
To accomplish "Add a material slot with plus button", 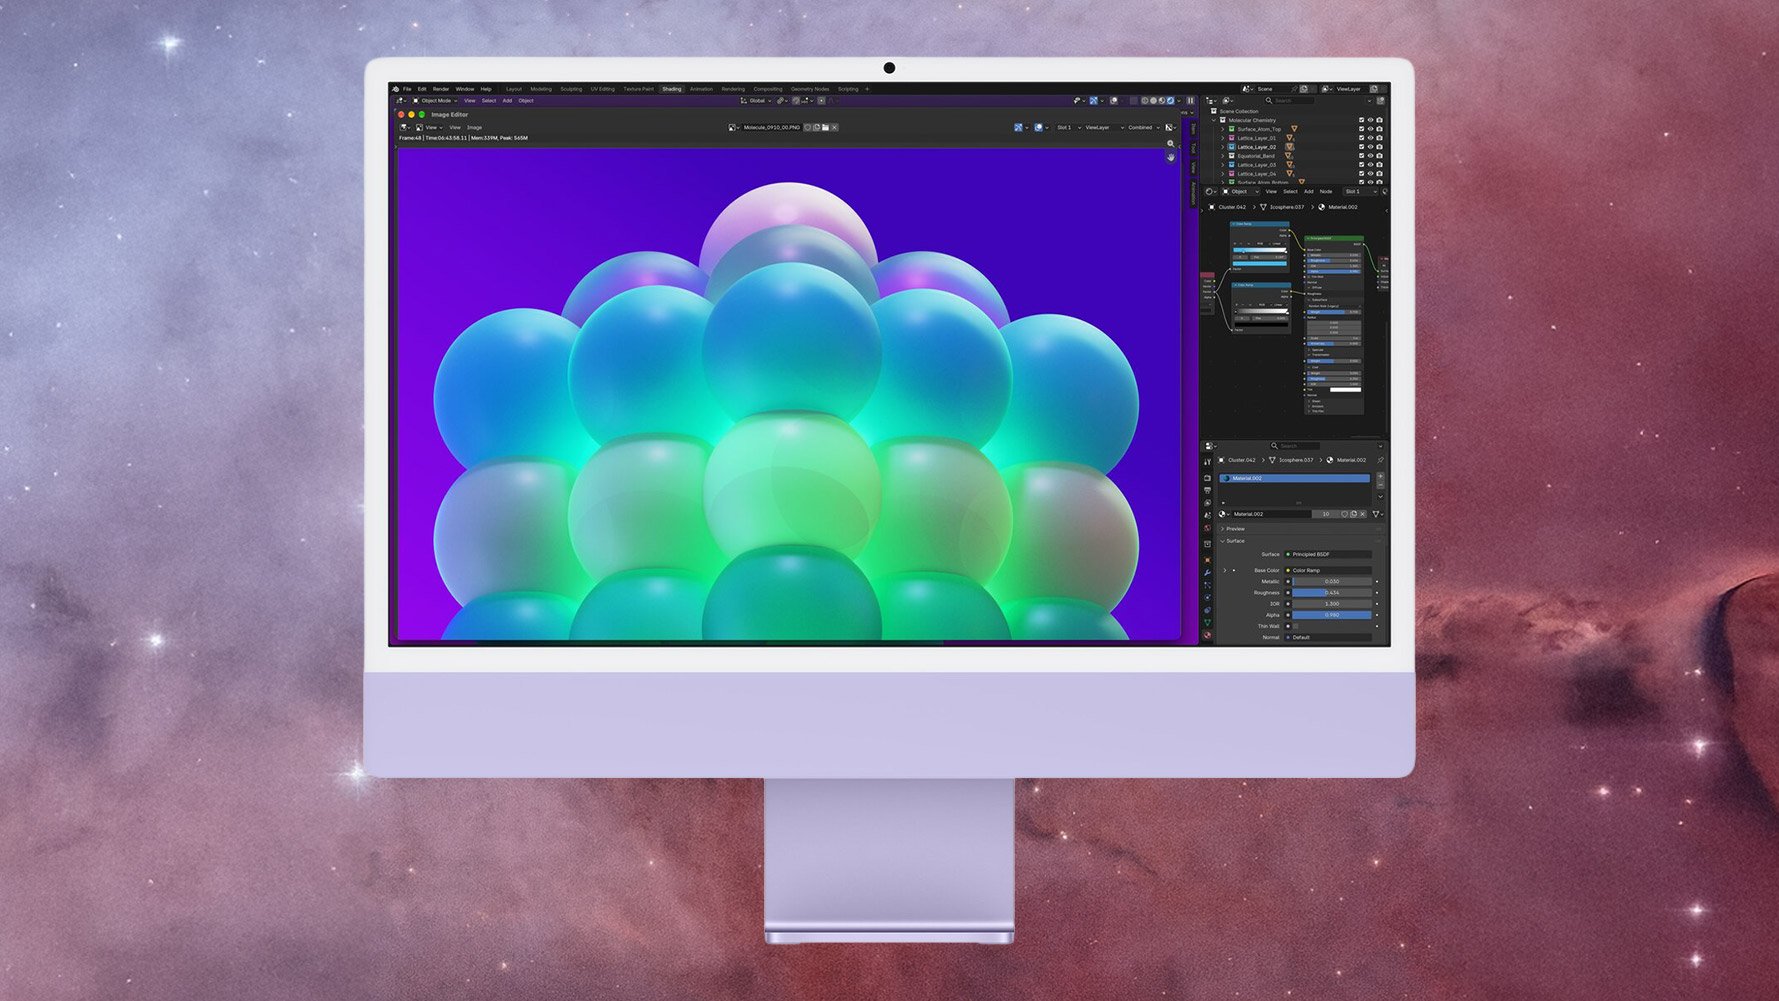I will (x=1380, y=476).
